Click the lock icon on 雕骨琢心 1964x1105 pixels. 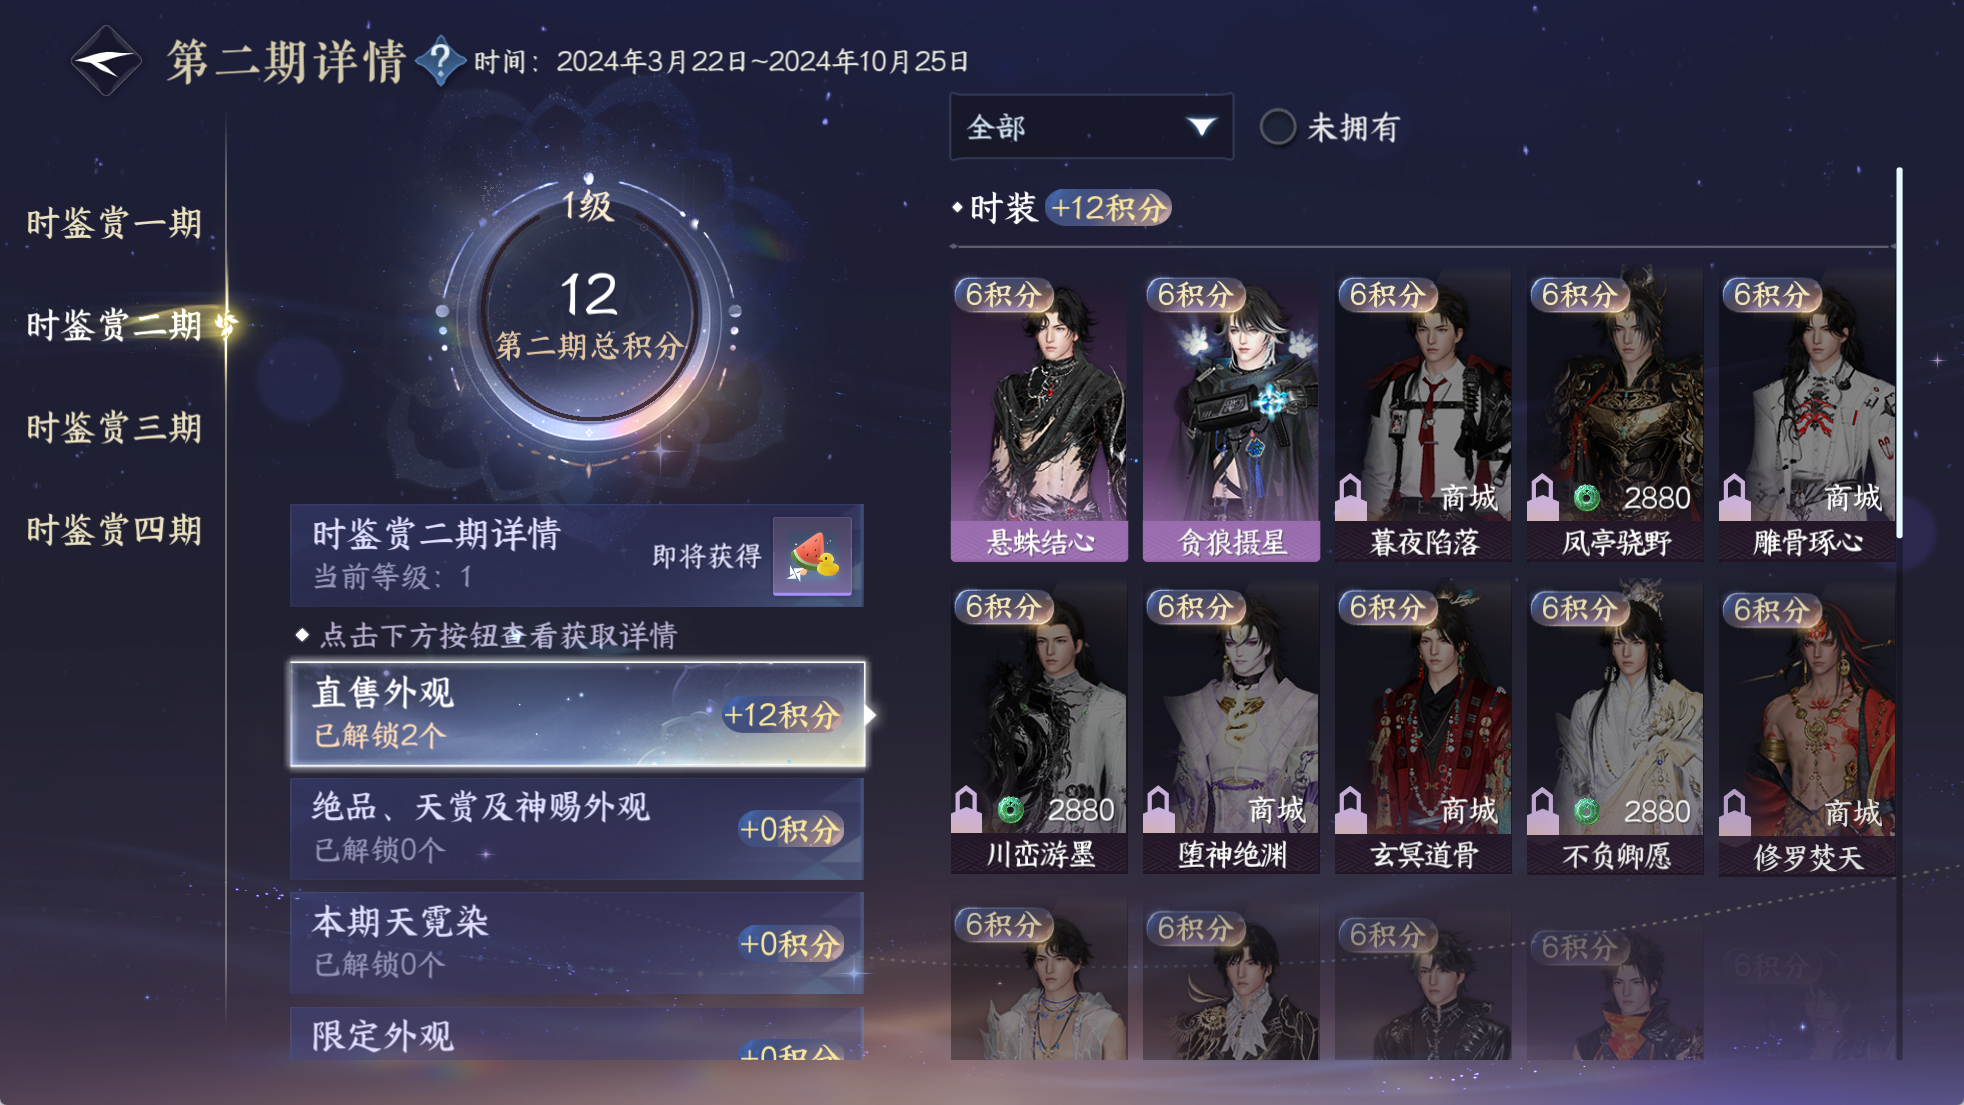pyautogui.click(x=1735, y=497)
